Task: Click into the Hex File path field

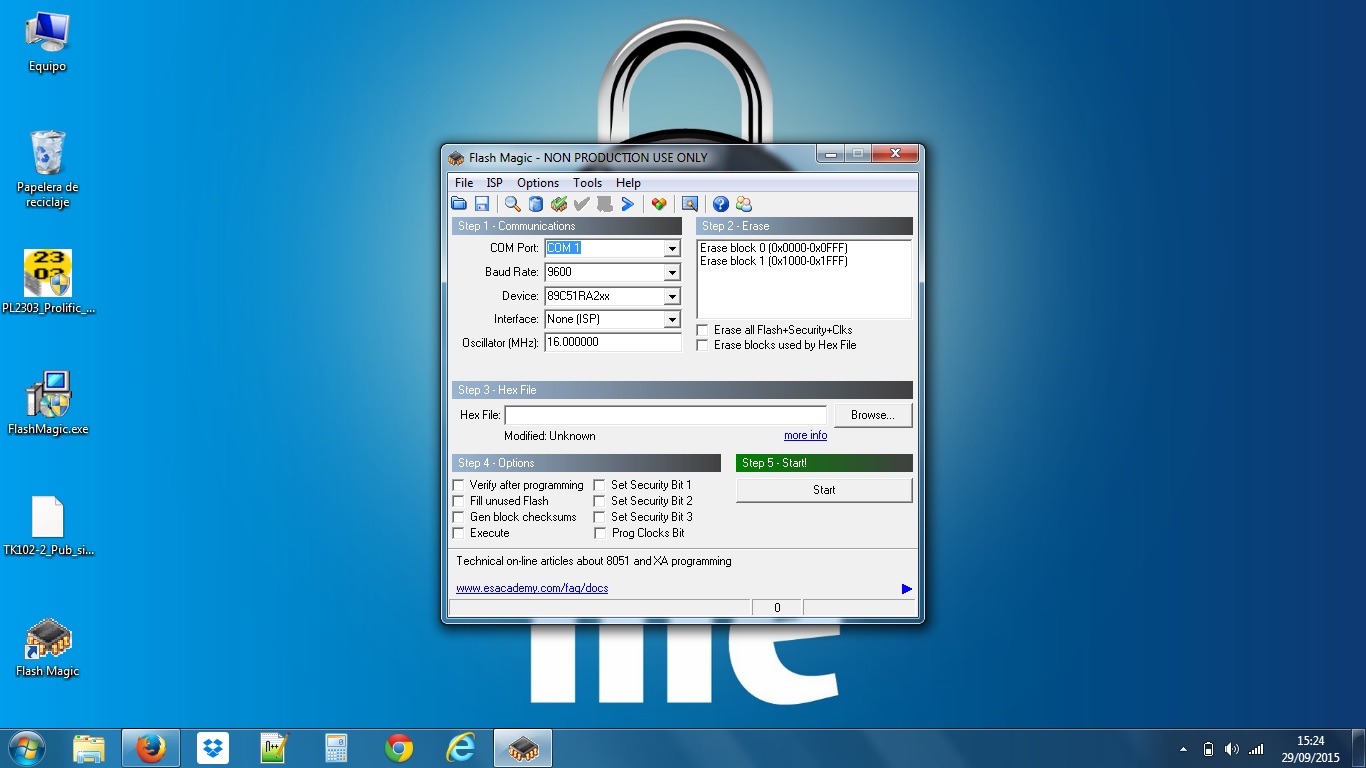Action: (x=666, y=415)
